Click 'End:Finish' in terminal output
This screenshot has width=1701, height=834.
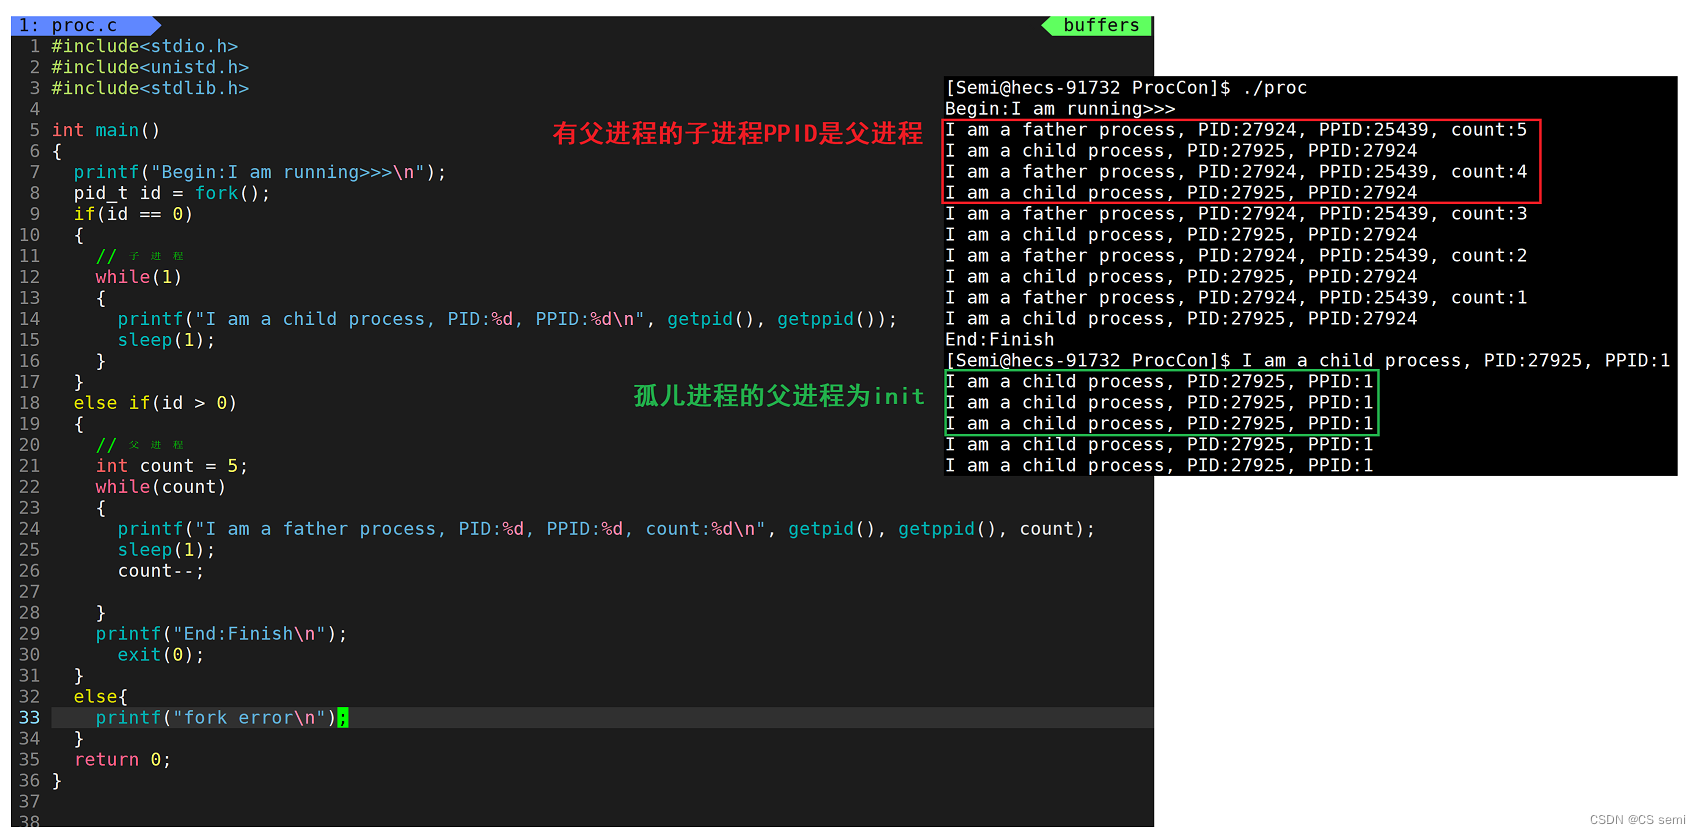[x=1000, y=340]
